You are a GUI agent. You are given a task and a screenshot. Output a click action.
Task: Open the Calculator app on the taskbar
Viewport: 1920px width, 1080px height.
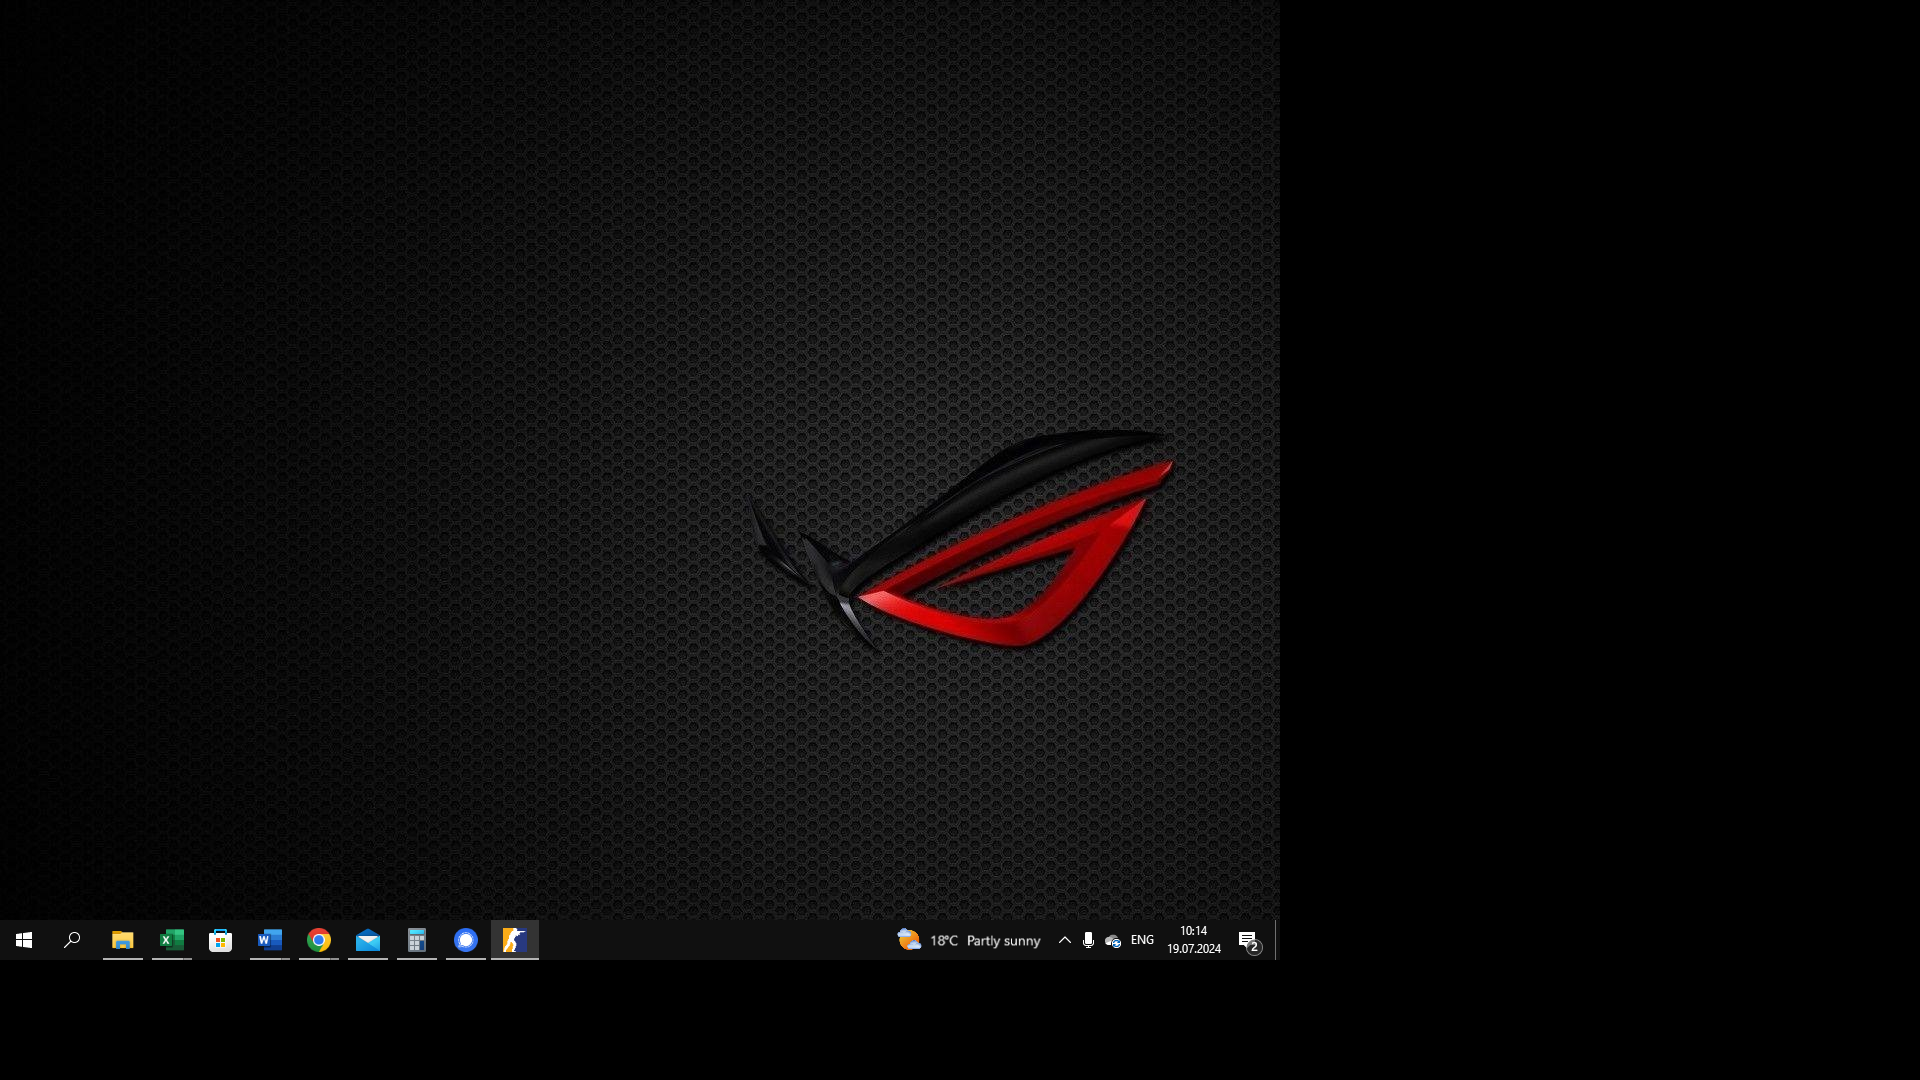[417, 940]
